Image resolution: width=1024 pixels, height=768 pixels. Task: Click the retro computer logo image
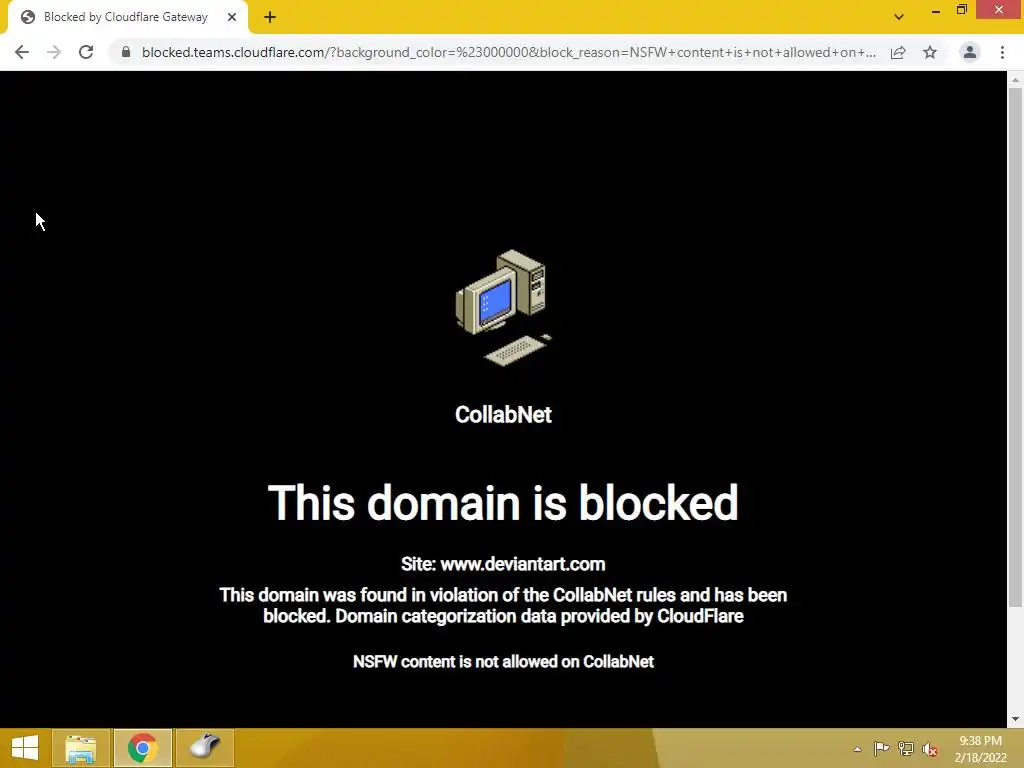(504, 308)
